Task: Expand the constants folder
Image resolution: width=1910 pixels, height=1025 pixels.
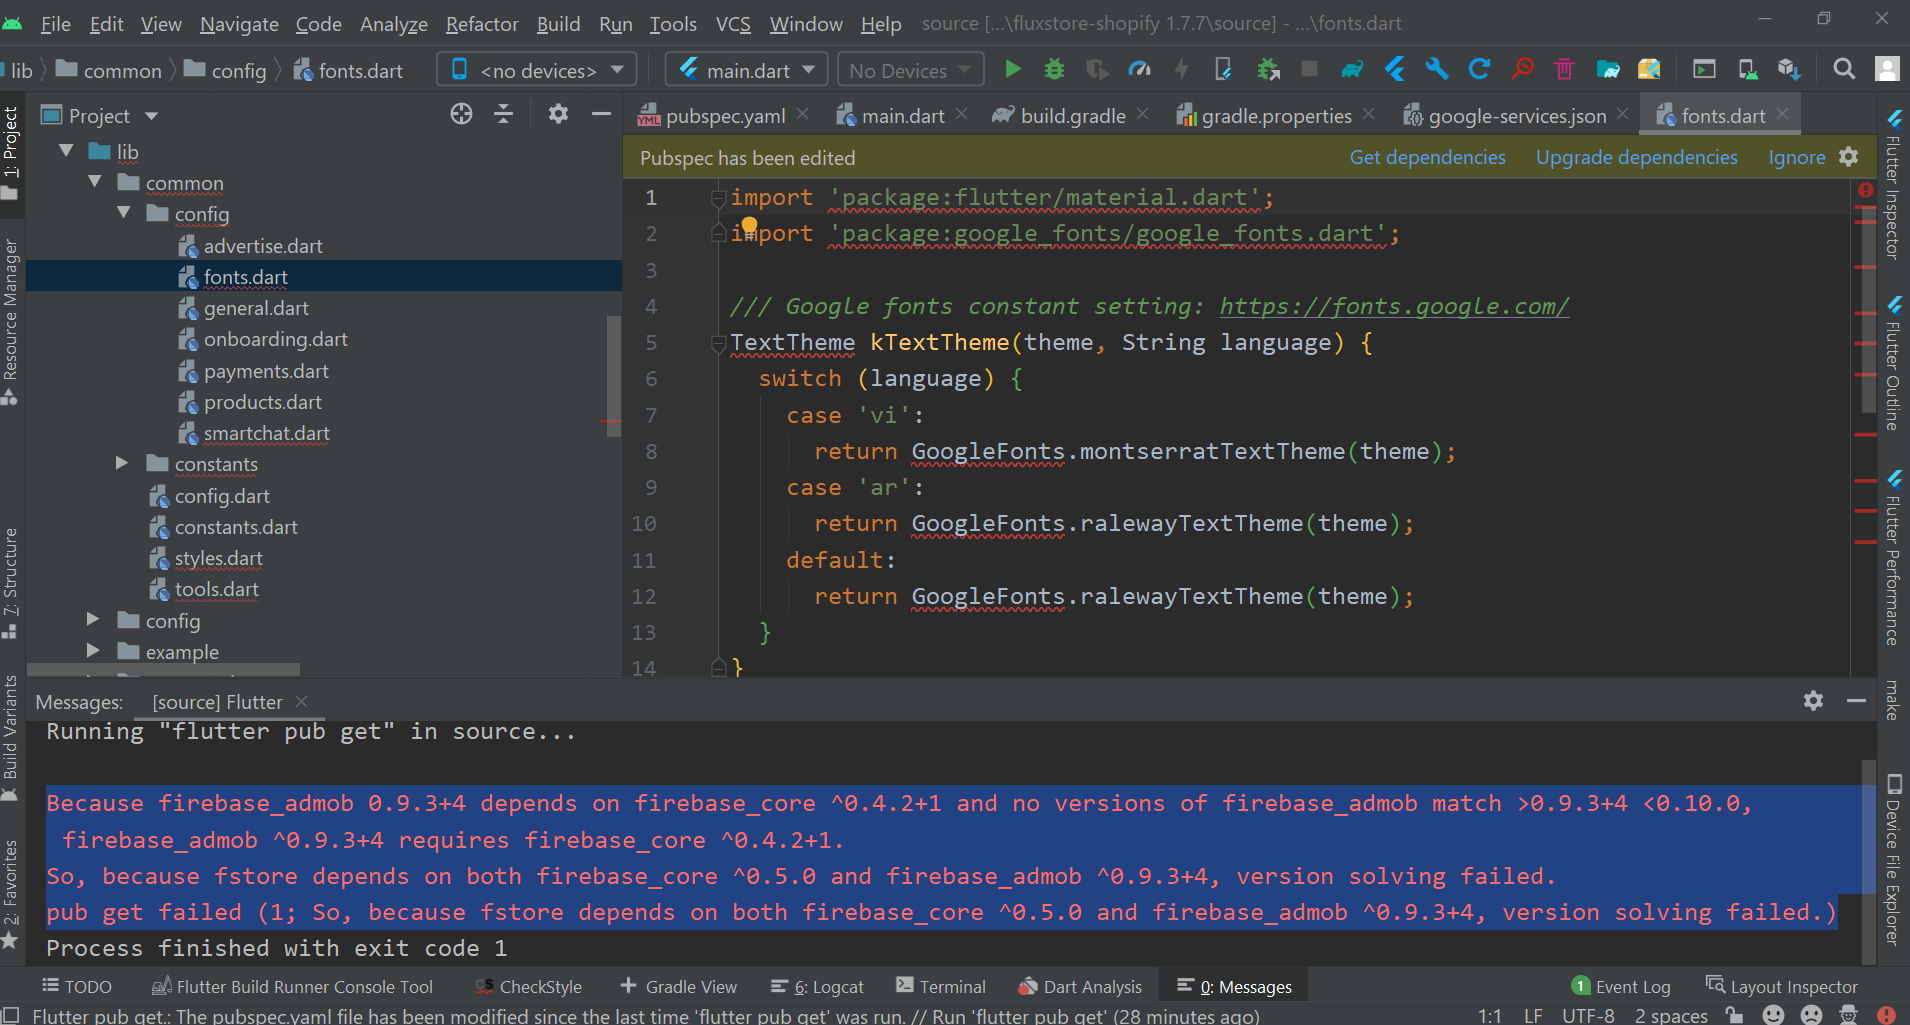Action: [x=122, y=463]
